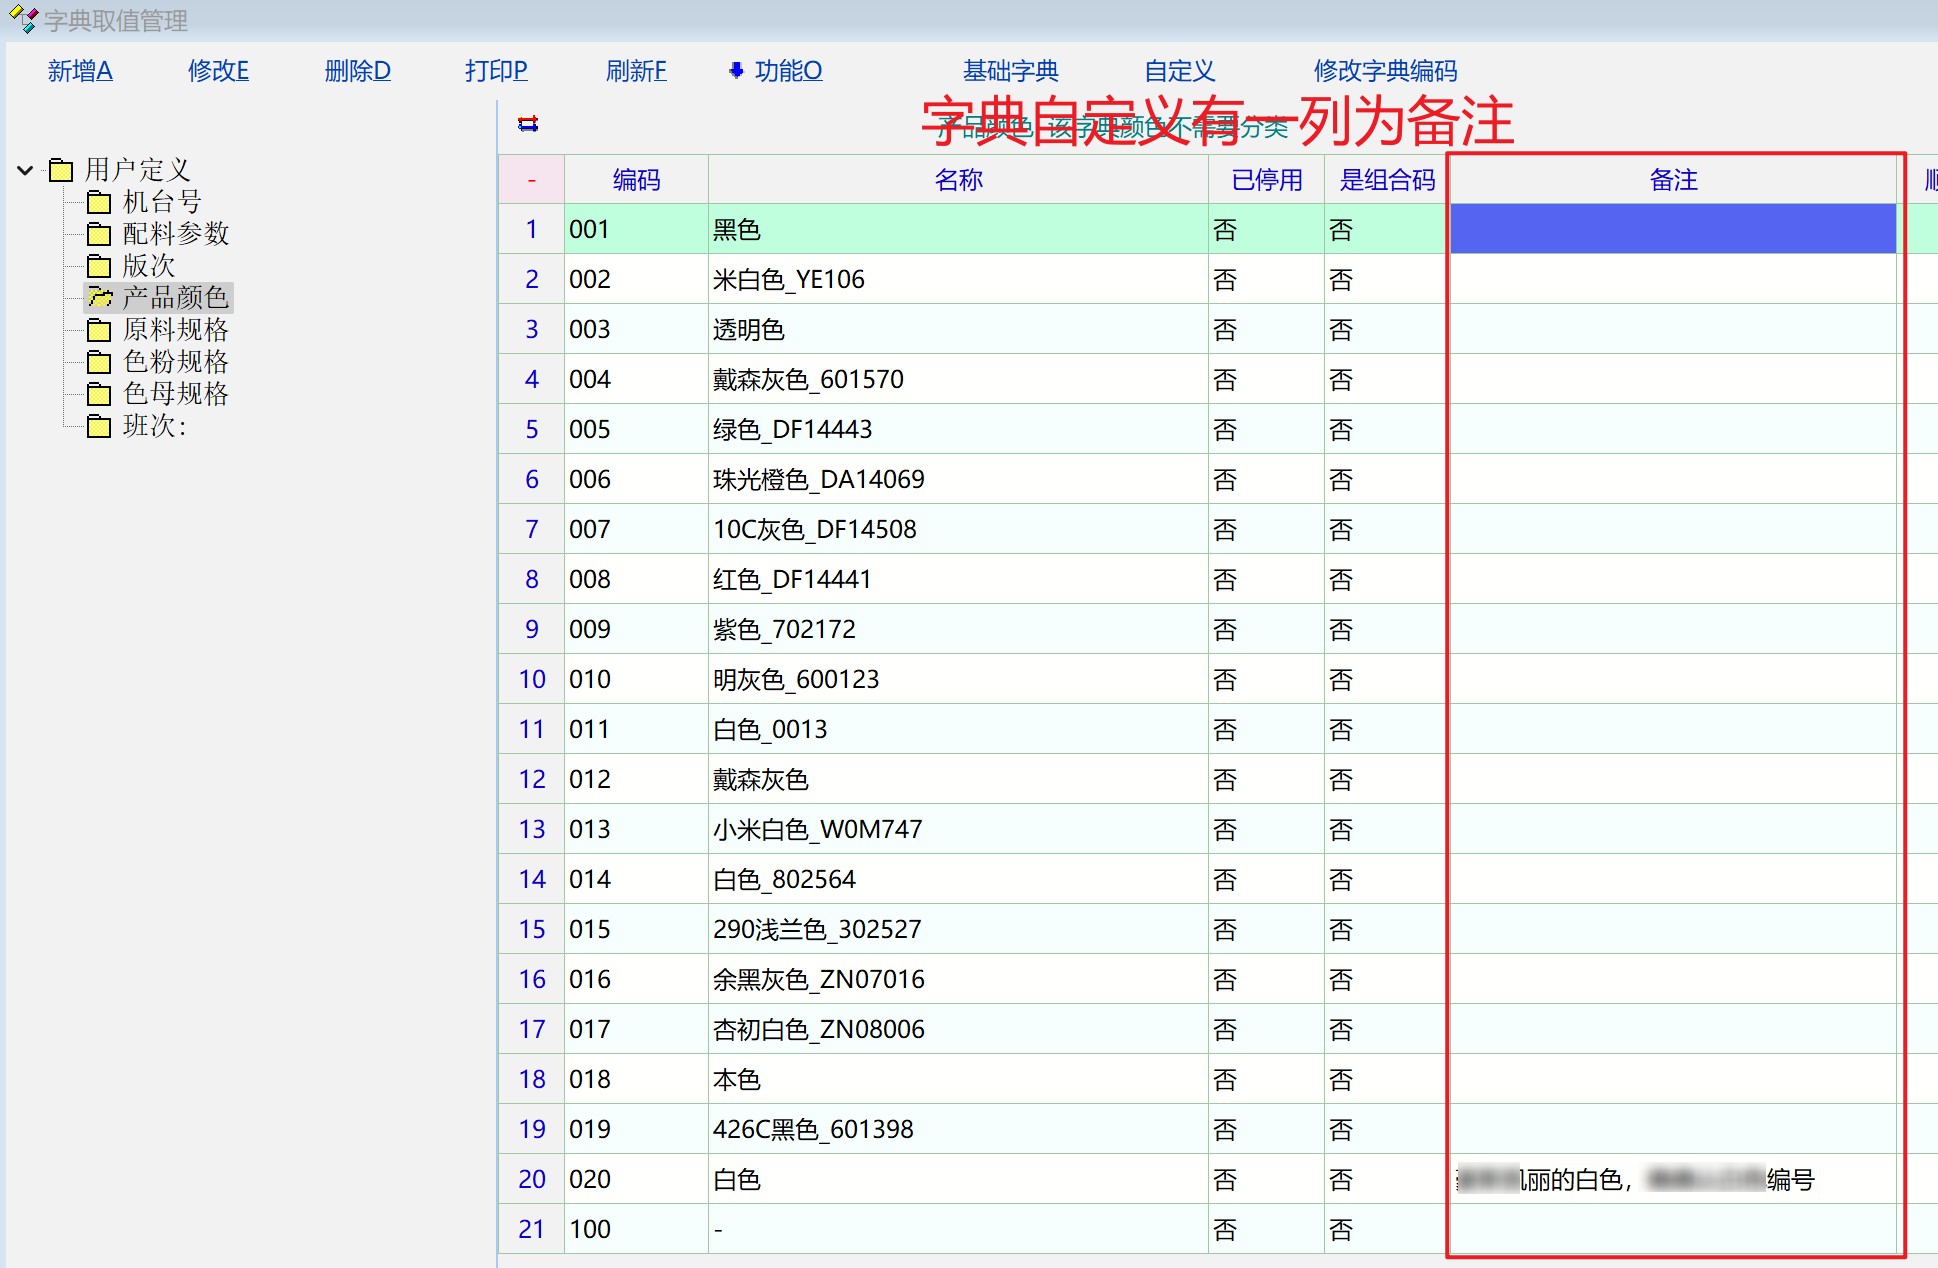Click the 配料参数 folder icon

pyautogui.click(x=99, y=234)
